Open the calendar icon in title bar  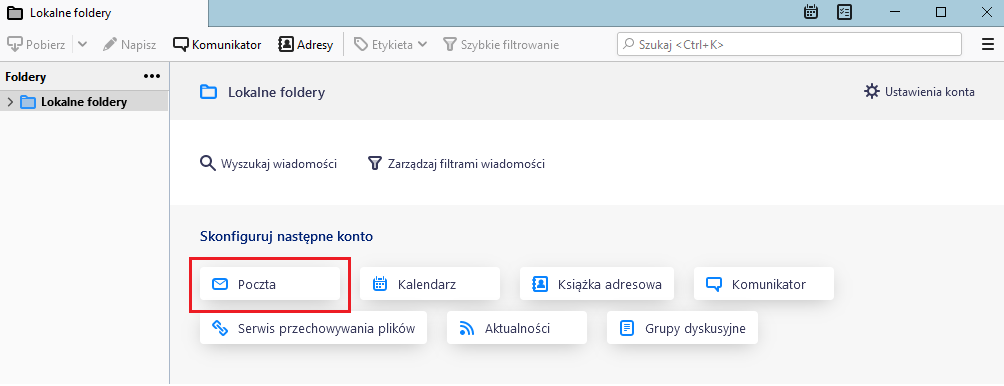[x=811, y=12]
